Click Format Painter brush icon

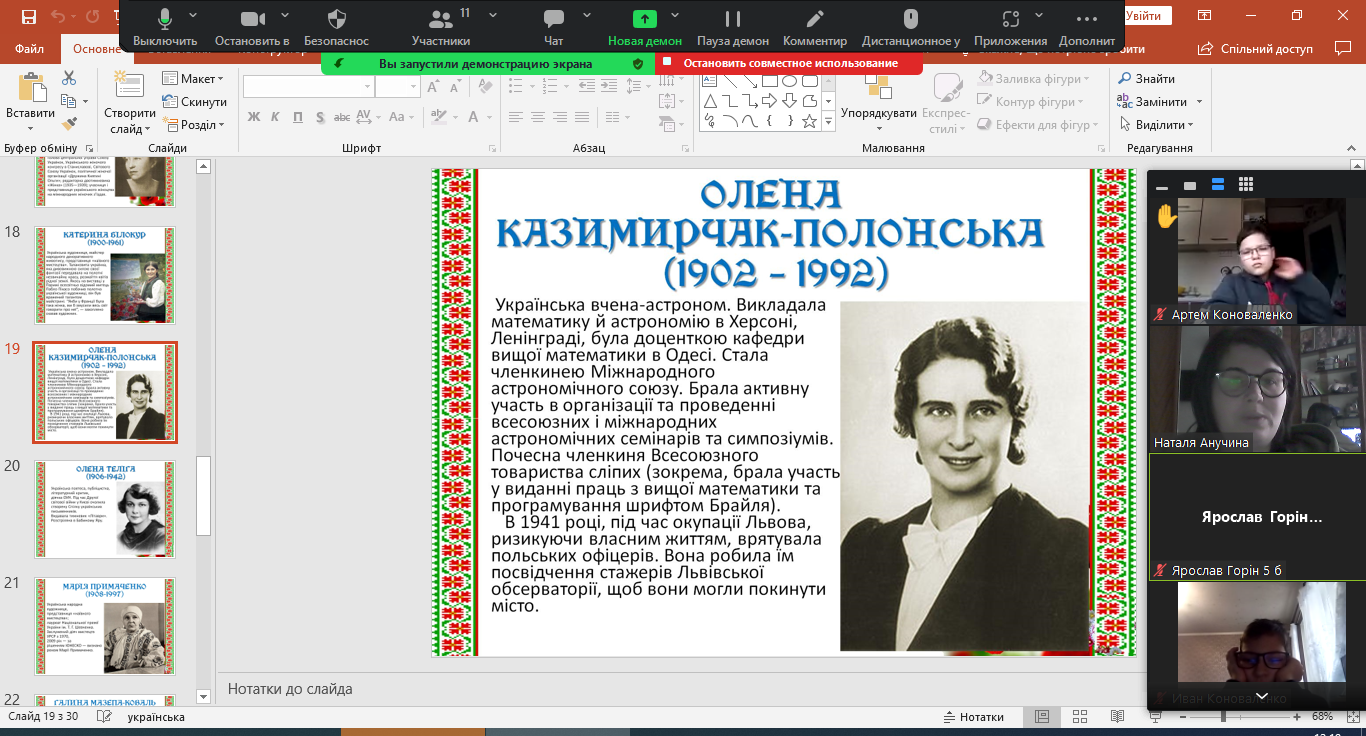[69, 125]
